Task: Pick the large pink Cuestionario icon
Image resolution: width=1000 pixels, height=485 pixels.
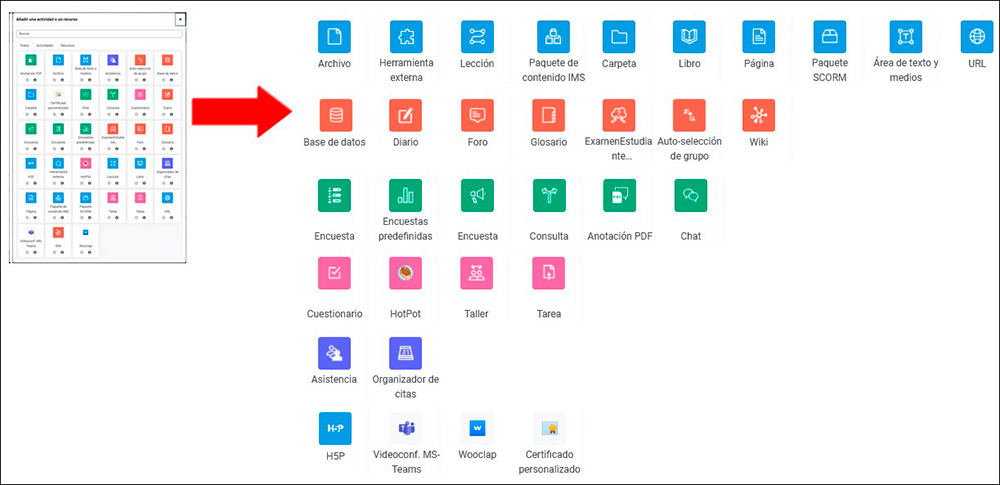Action: [334, 273]
